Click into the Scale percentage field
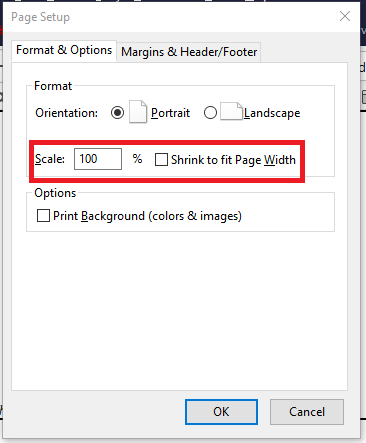366x443 pixels. 98,159
